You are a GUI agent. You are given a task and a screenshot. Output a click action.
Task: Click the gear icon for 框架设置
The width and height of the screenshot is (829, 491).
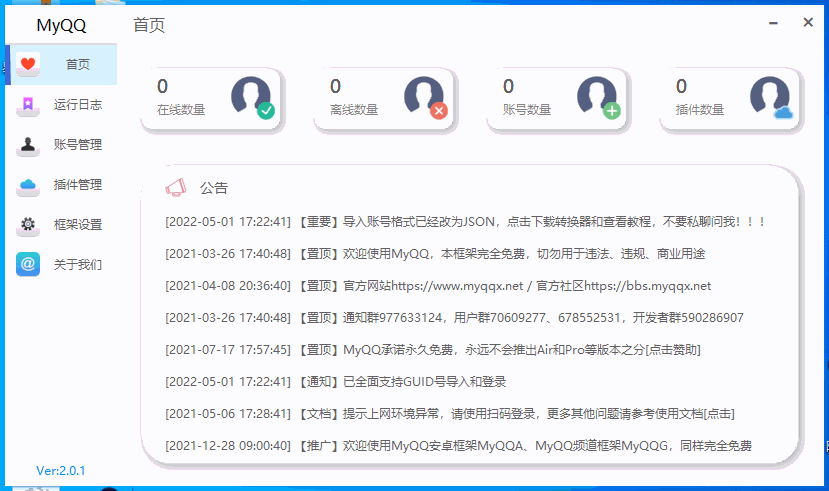point(28,225)
